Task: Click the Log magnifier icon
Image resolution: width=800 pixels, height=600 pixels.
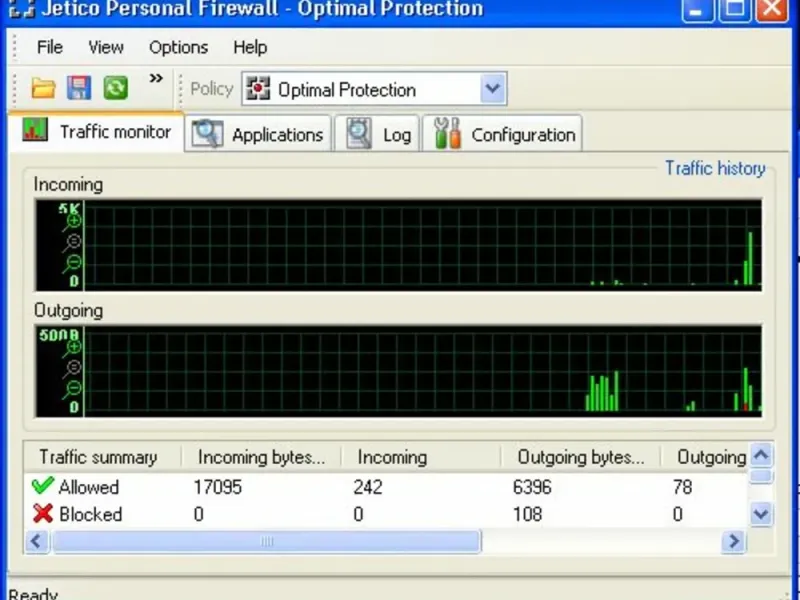Action: (x=359, y=134)
